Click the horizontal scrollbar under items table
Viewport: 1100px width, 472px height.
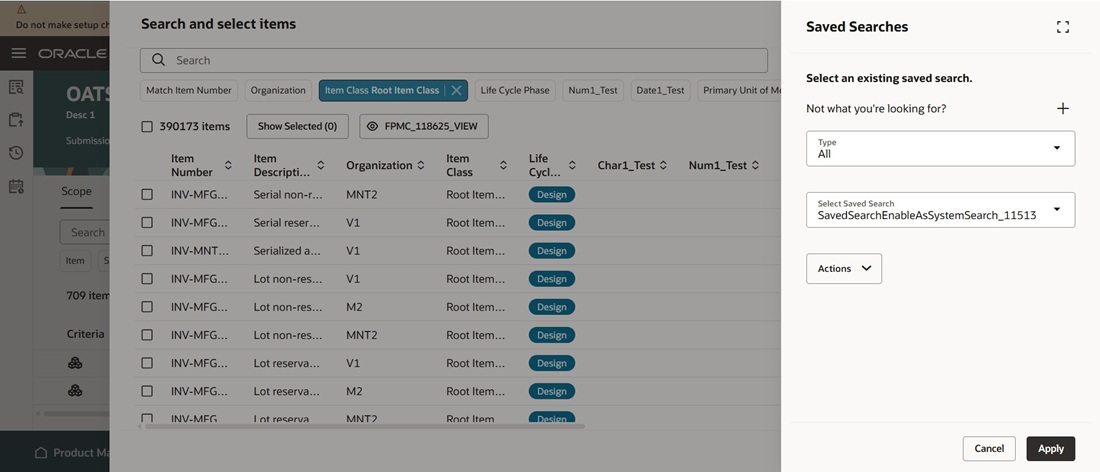pos(363,426)
